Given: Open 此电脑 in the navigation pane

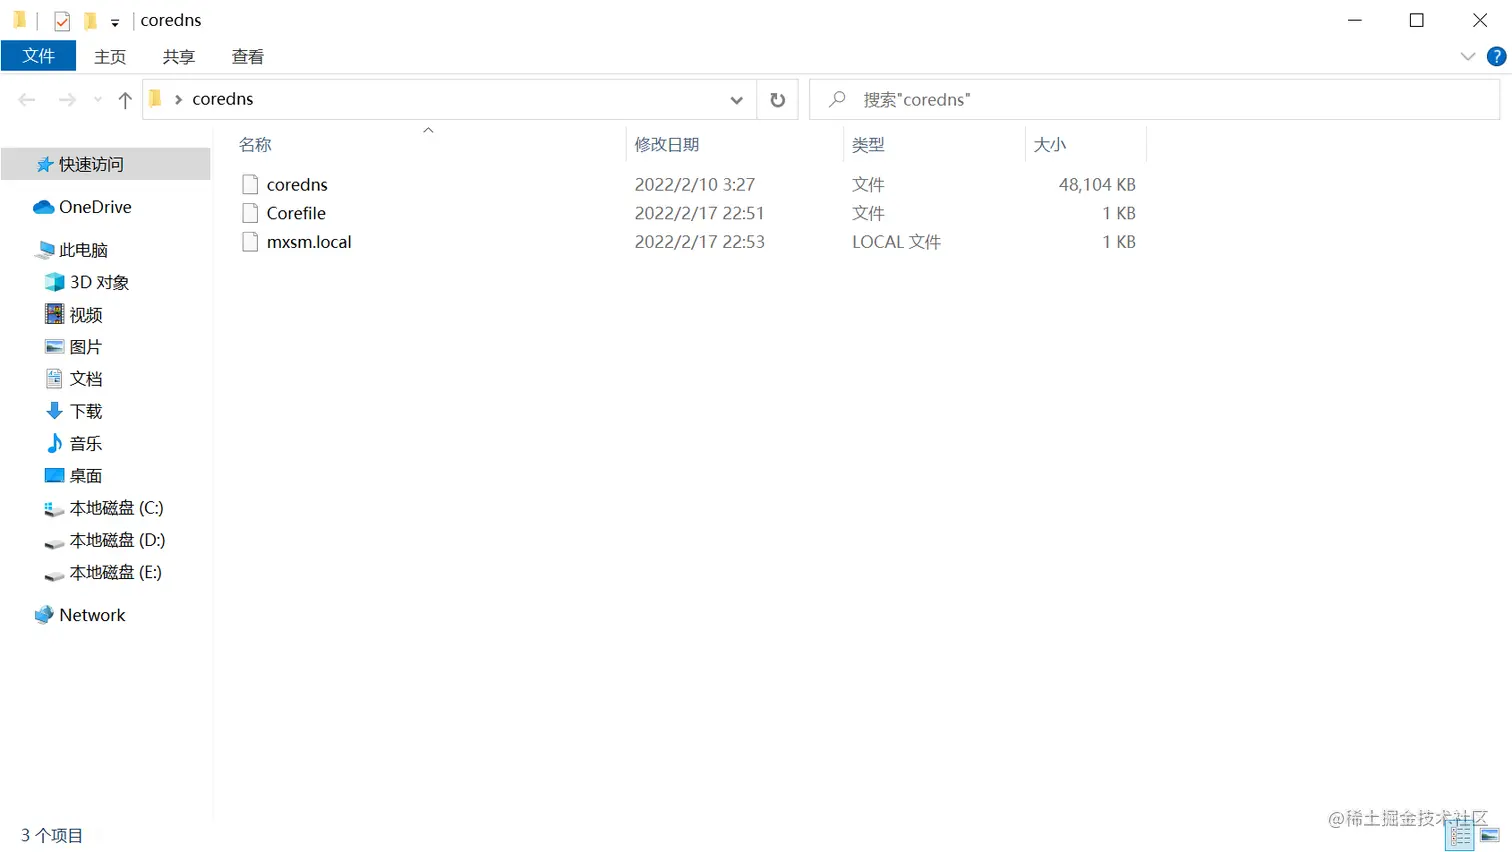Looking at the screenshot, I should (x=83, y=250).
